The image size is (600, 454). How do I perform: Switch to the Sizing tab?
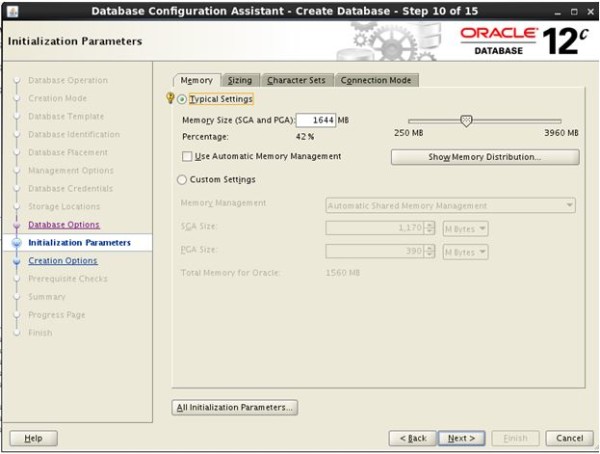[x=240, y=80]
